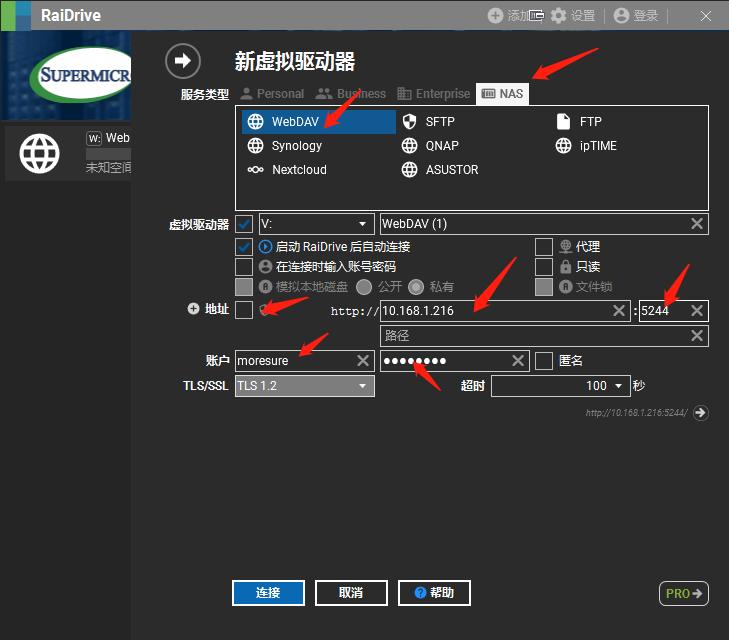Enable the read-only (只读) checkbox
Screen dimensions: 729x640
(544, 267)
